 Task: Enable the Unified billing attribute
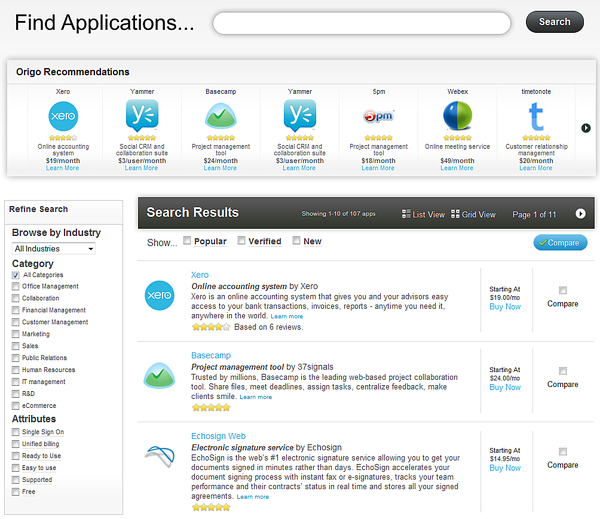point(15,444)
